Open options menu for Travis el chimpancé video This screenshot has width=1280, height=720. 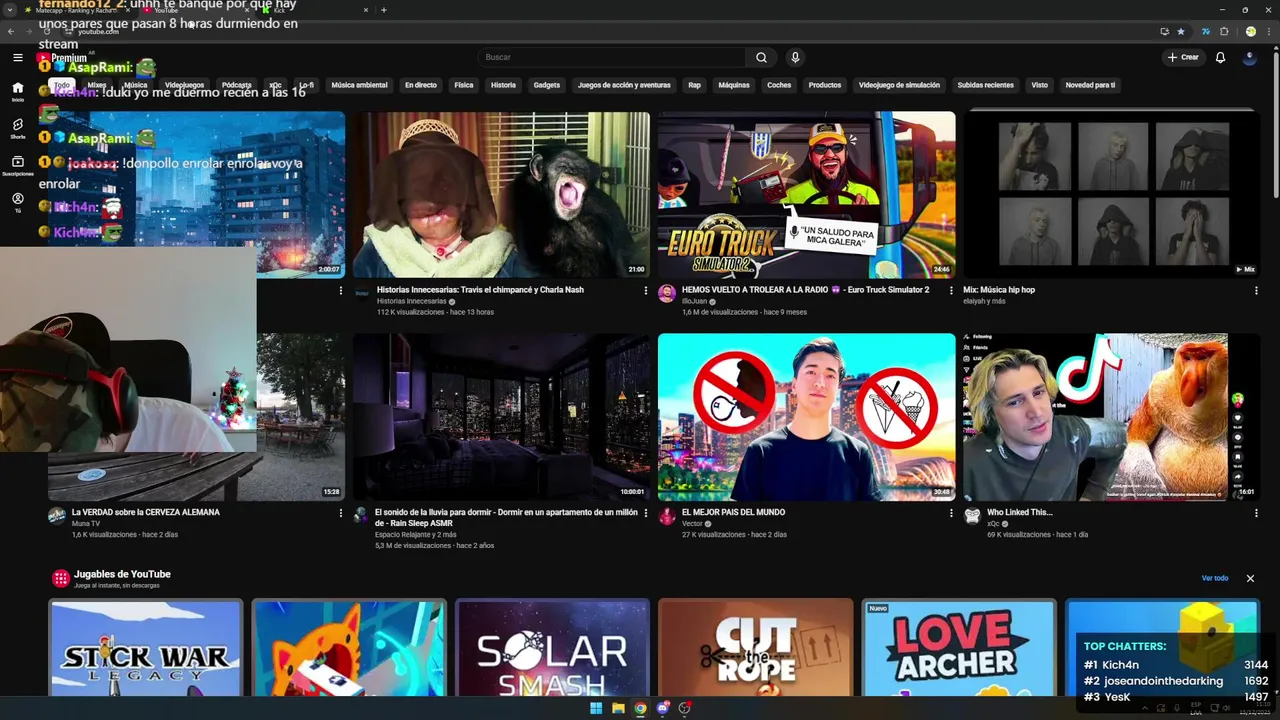click(646, 290)
